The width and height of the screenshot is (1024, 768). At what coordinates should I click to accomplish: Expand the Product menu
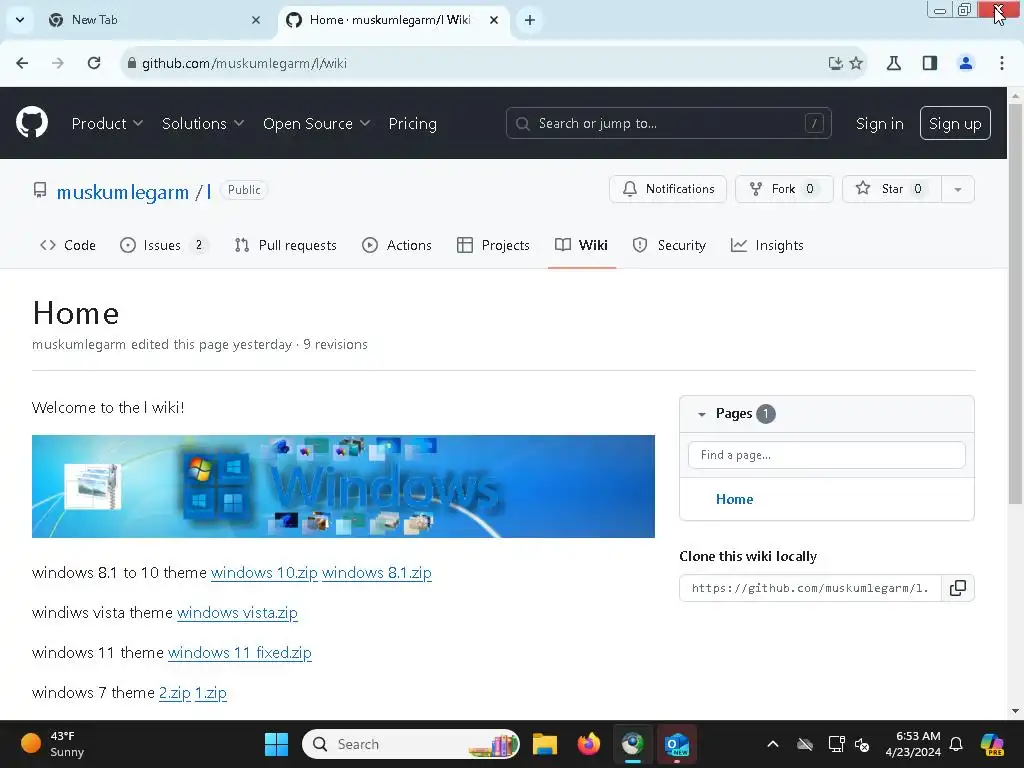107,123
